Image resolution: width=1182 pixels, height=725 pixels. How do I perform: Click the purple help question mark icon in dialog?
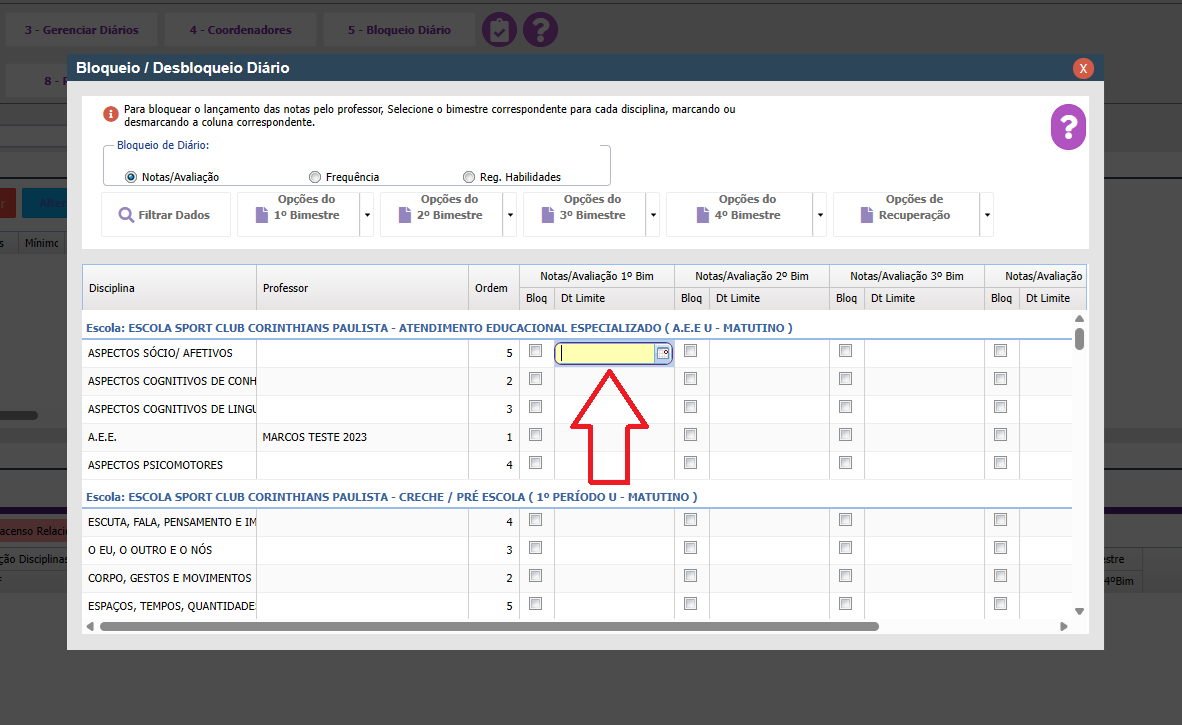1068,127
